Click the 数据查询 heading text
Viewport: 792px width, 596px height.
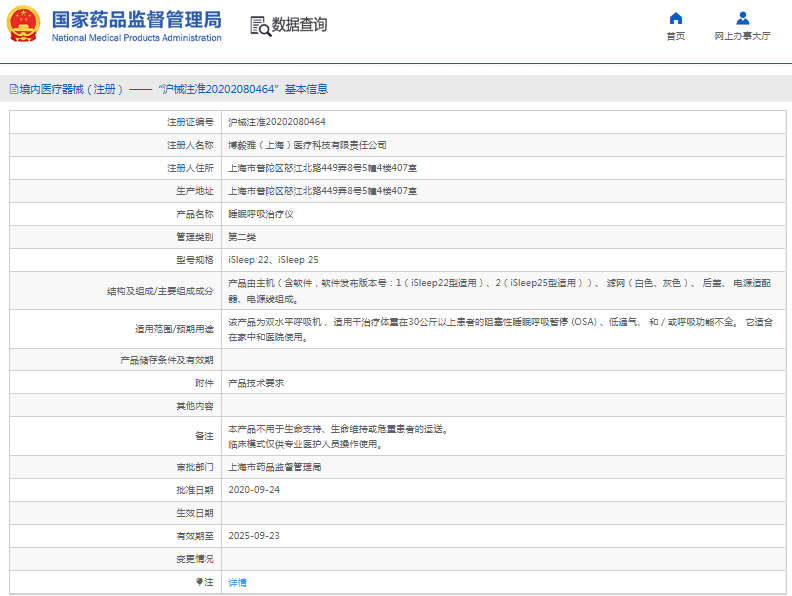299,25
